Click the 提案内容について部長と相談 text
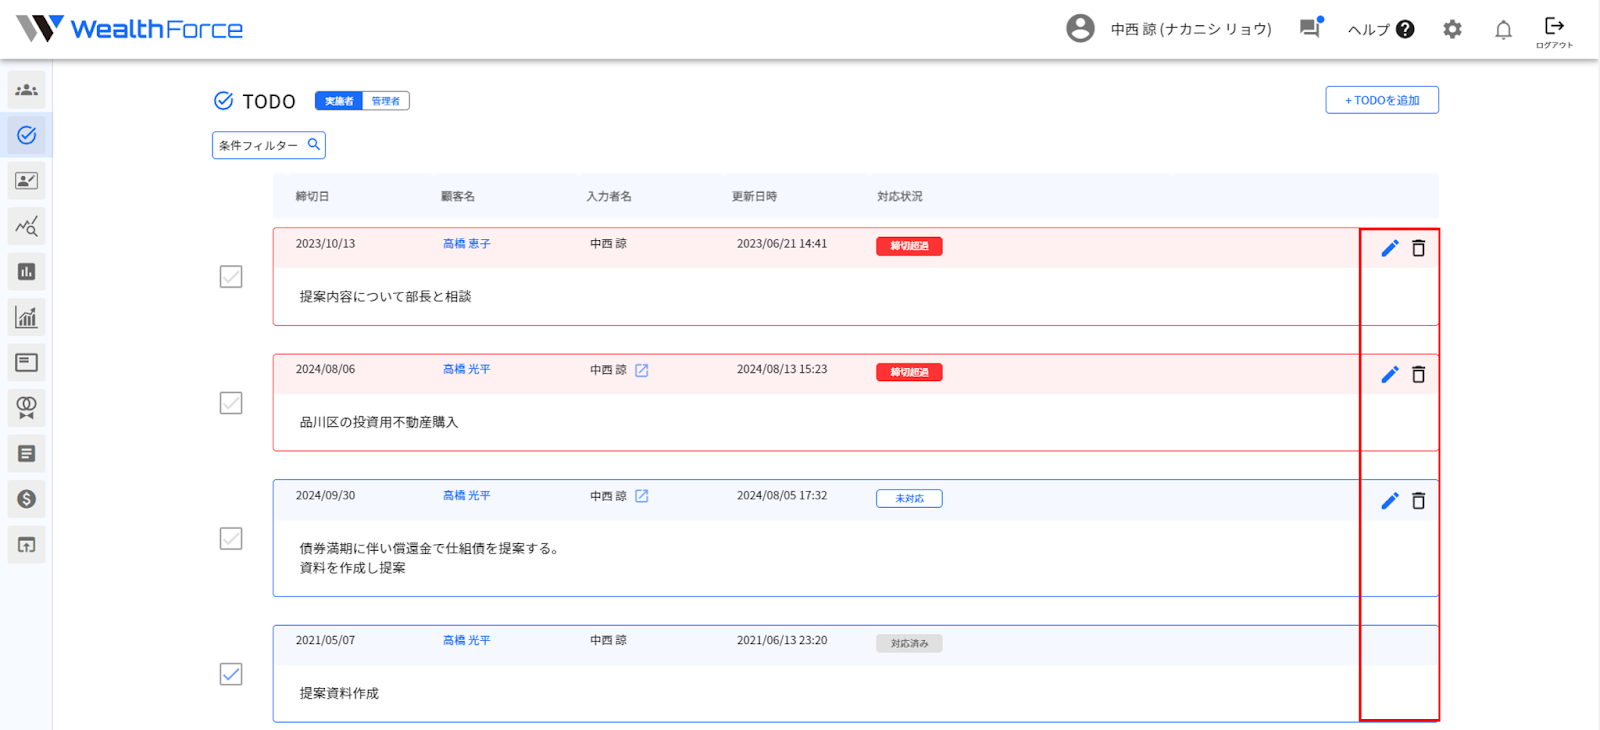This screenshot has height=730, width=1600. [x=385, y=297]
